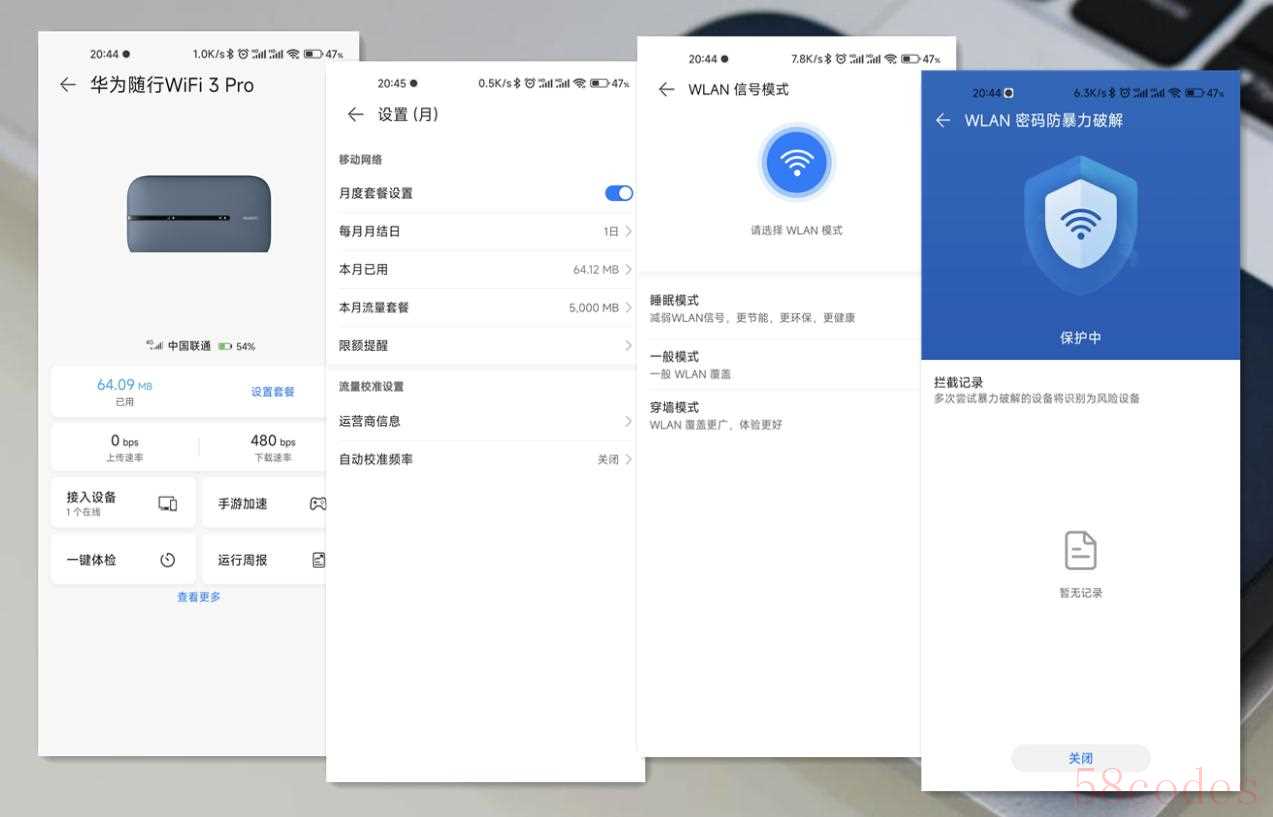Viewport: 1273px width, 817px height.
Task: Open 自动校准频率 setting showing 关闭
Action: tap(628, 459)
